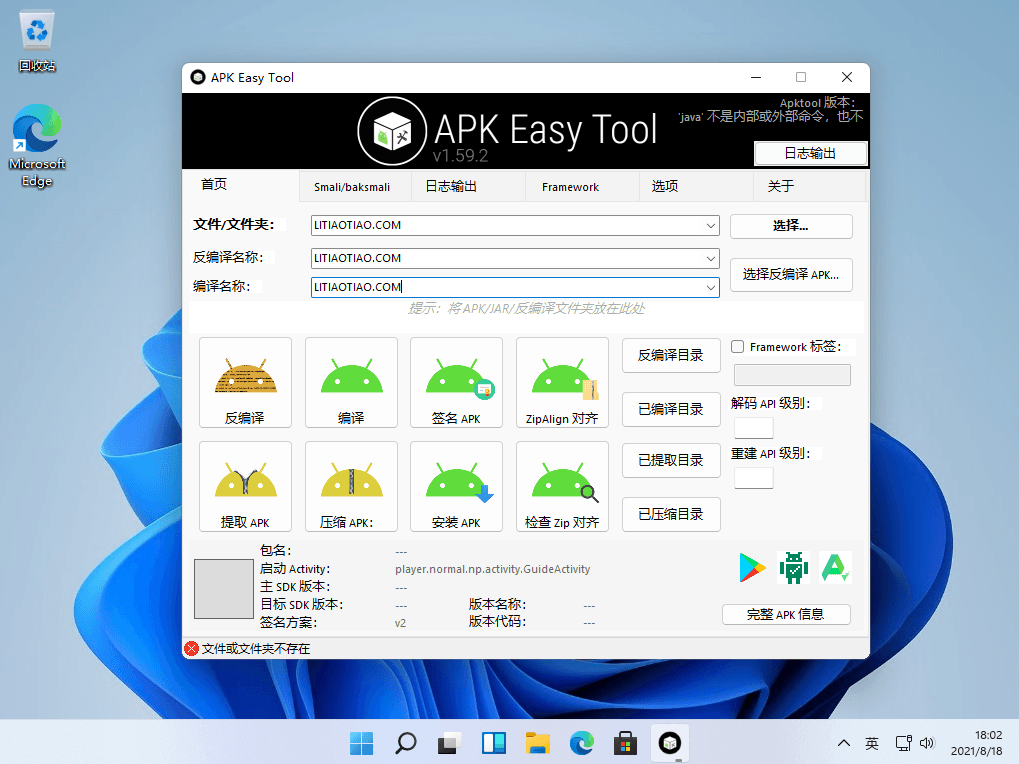
Task: Enable the Framework 标签 checkbox
Action: pyautogui.click(x=738, y=347)
